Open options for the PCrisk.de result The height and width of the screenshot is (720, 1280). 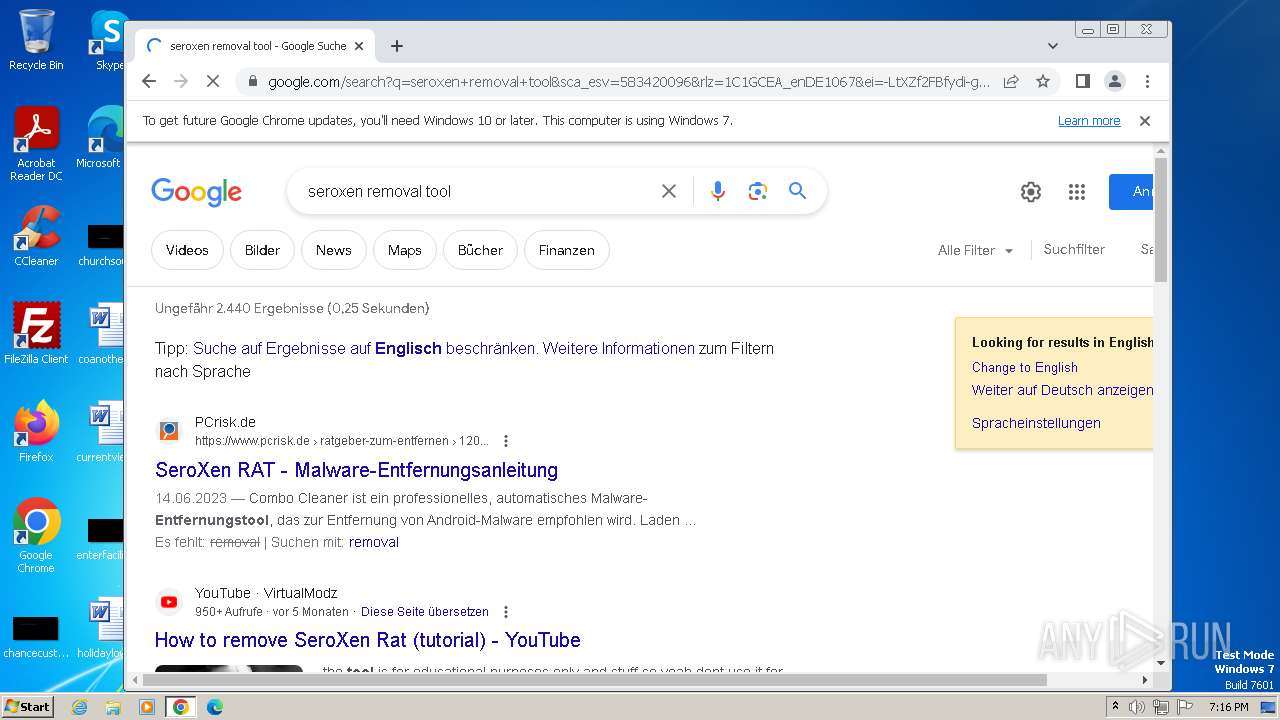tap(506, 441)
